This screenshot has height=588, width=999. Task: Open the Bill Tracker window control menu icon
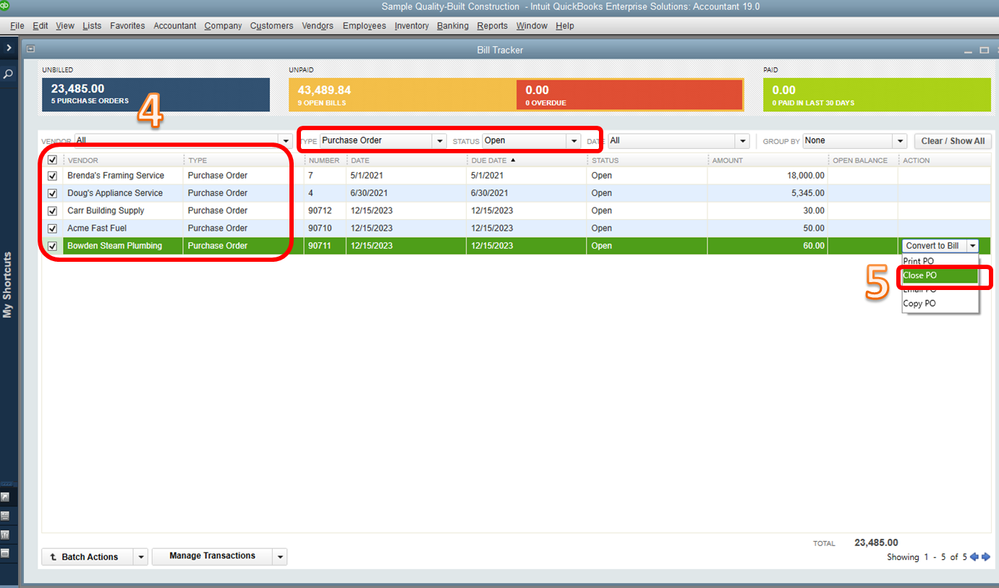pos(31,49)
